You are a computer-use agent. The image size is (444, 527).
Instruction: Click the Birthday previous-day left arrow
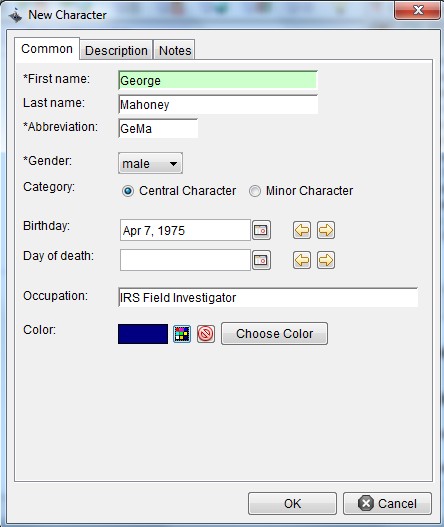coord(302,230)
